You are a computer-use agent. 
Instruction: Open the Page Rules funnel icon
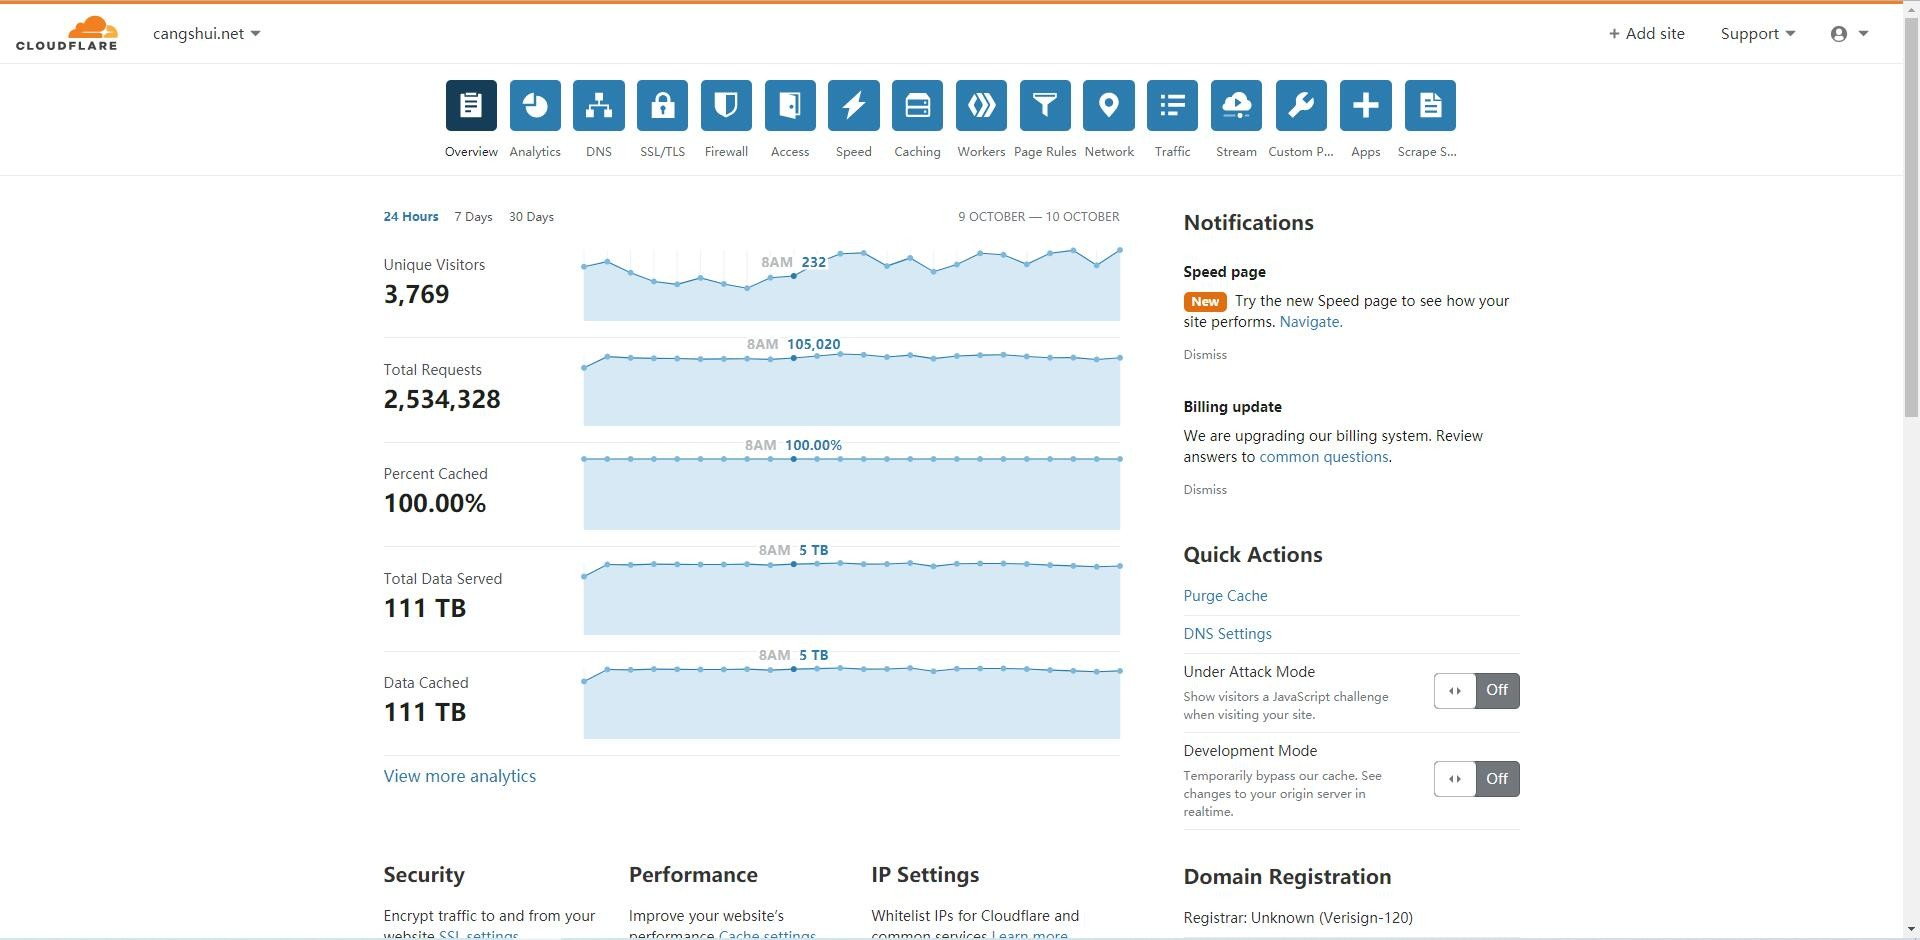[1045, 105]
